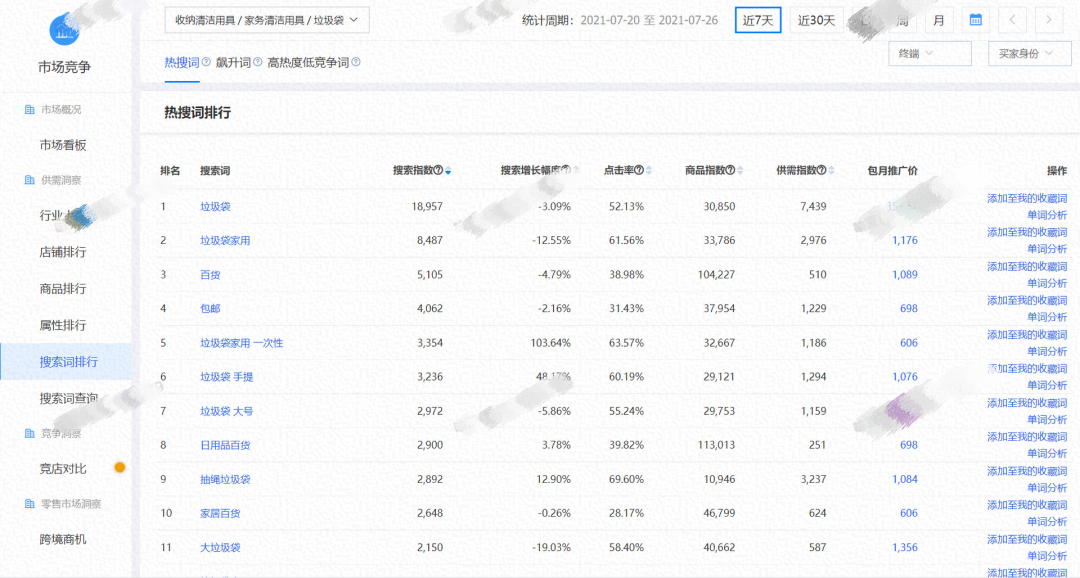Sort by 搜索指数 arrow icon
The image size is (1080, 578).
pos(448,171)
